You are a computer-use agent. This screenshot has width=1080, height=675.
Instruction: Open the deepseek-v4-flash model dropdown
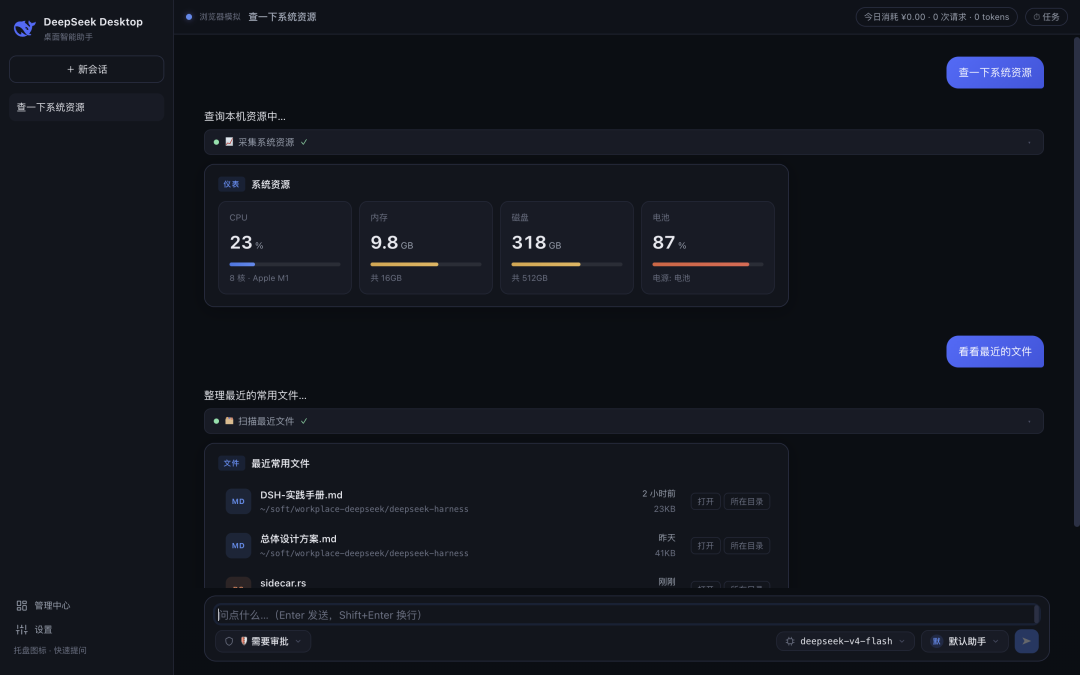(845, 641)
